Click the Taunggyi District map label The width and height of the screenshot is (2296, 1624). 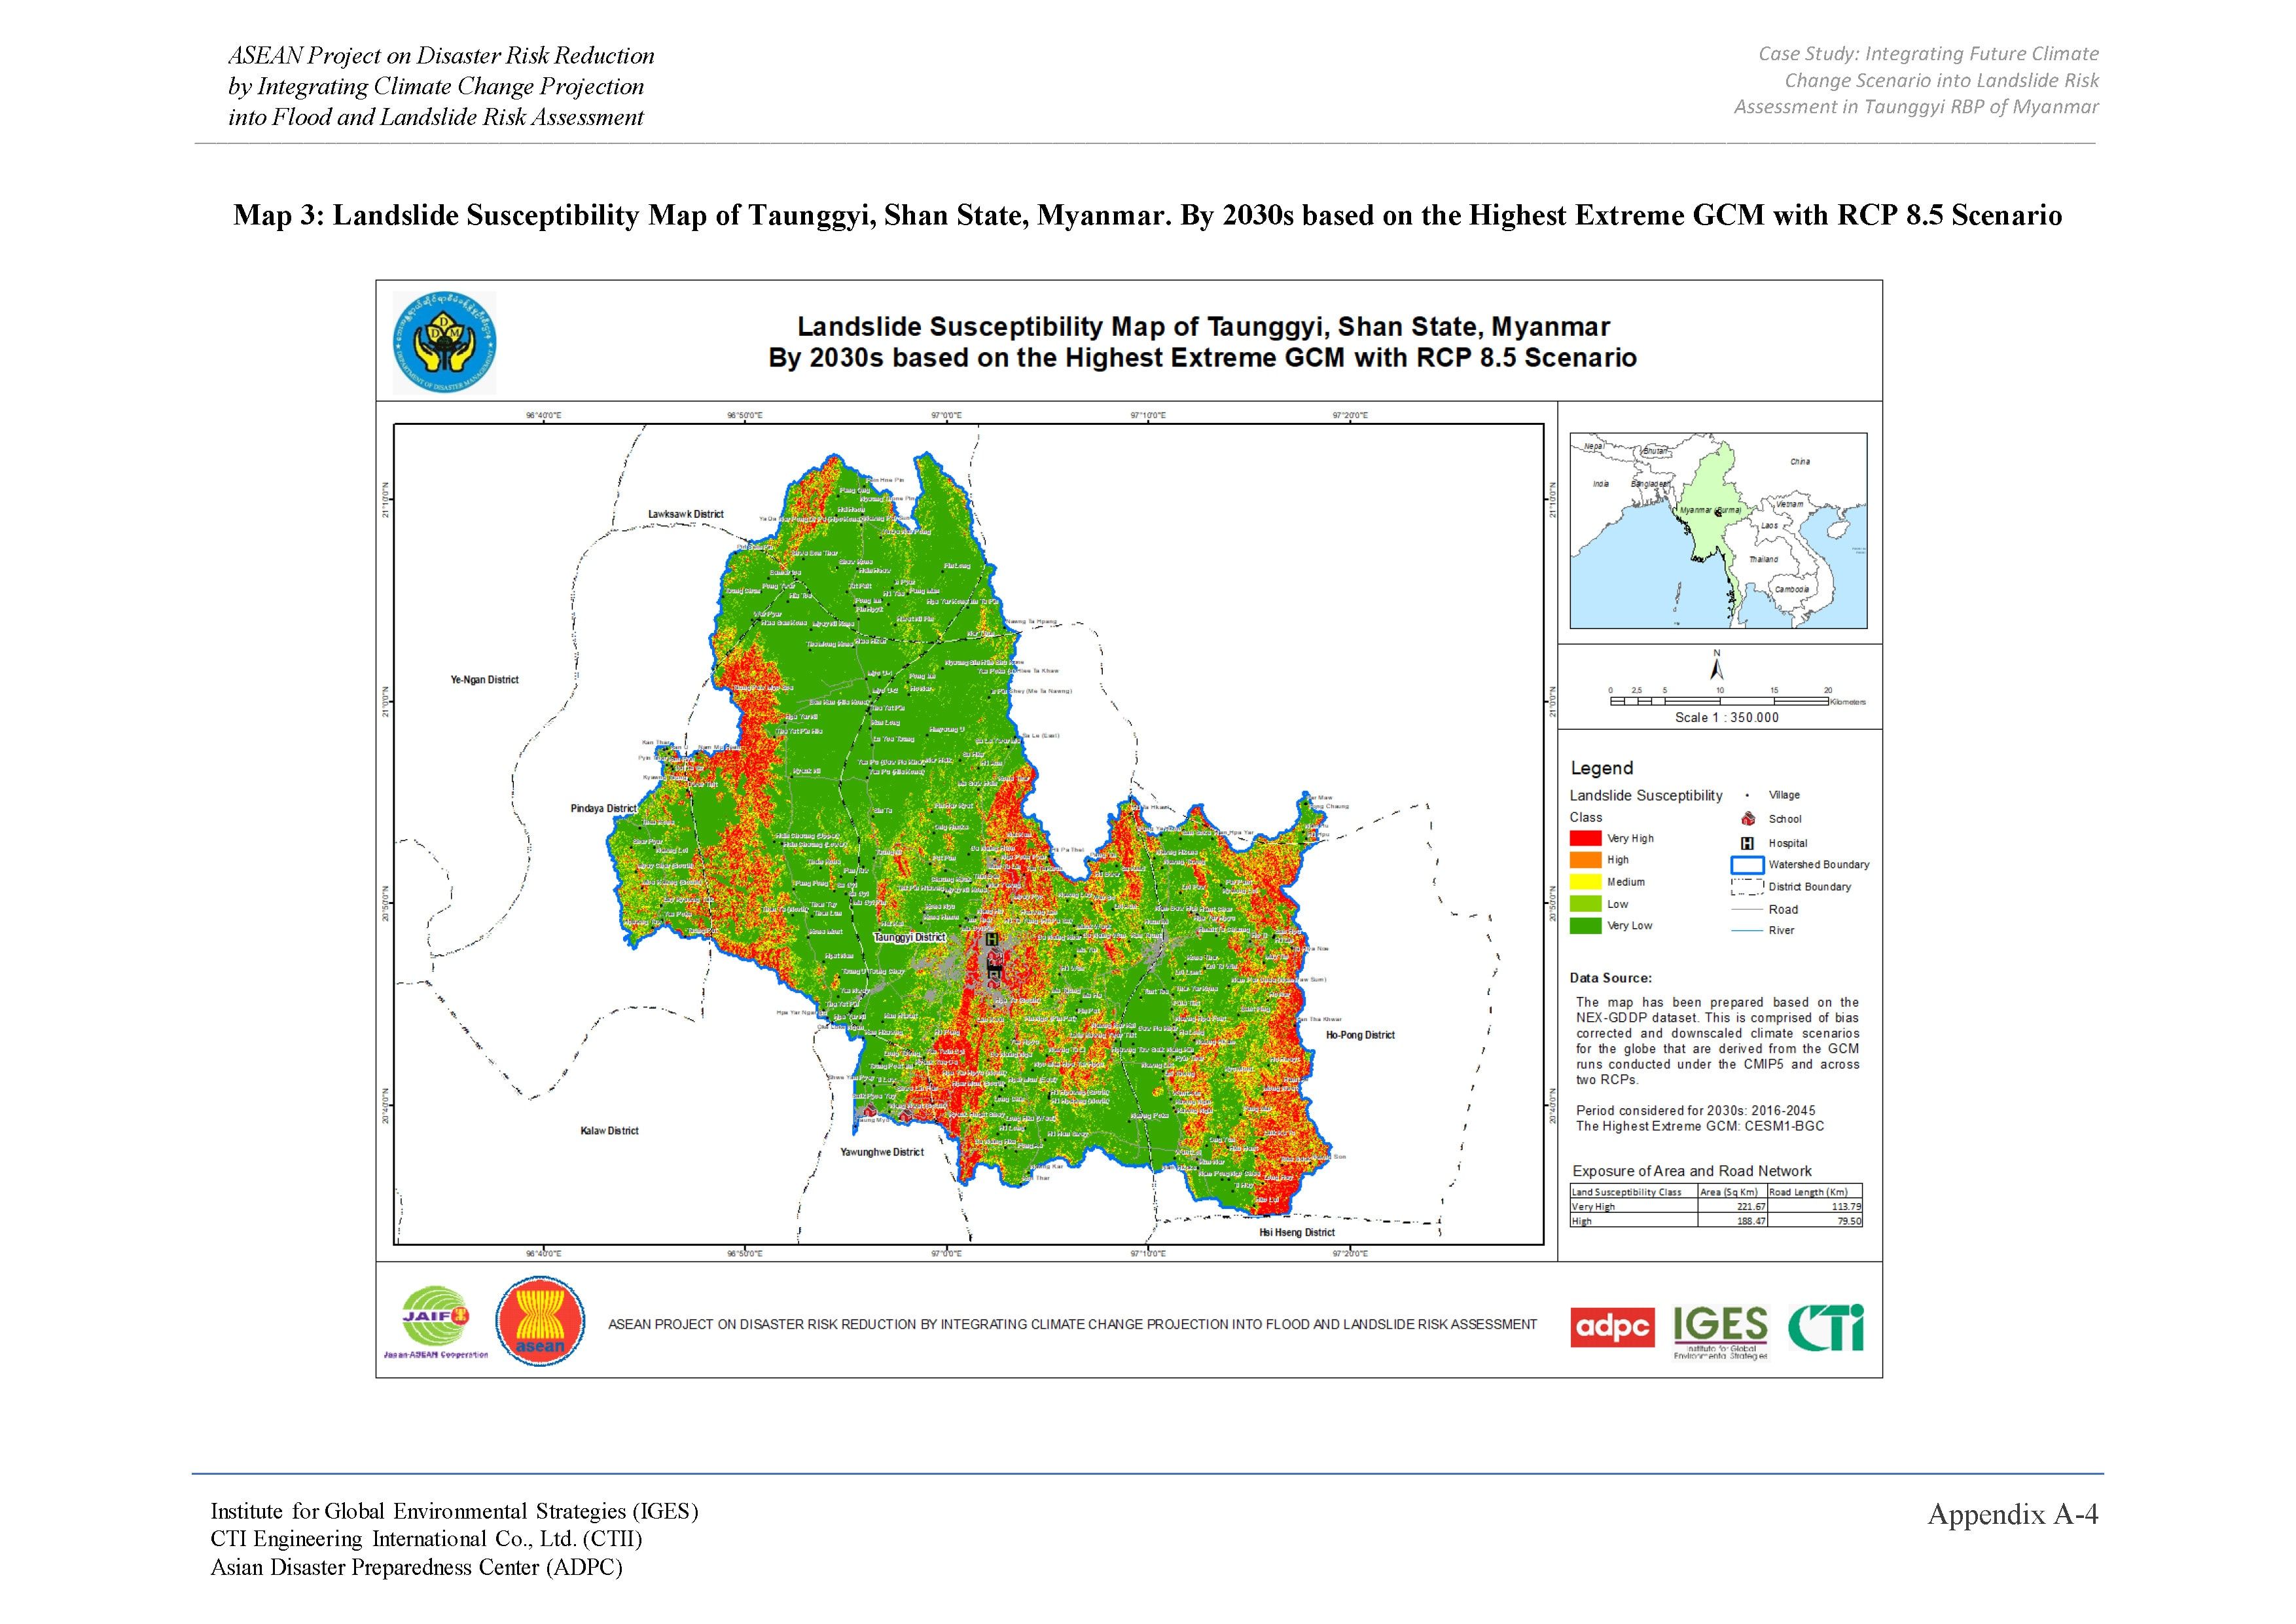pos(909,938)
